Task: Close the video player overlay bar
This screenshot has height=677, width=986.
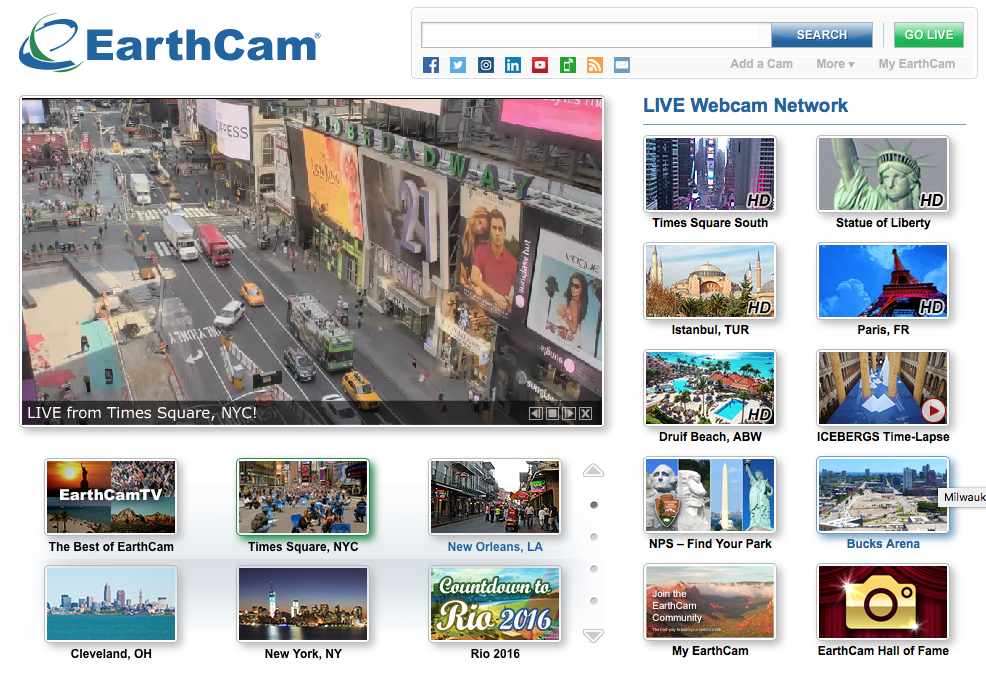Action: click(585, 413)
